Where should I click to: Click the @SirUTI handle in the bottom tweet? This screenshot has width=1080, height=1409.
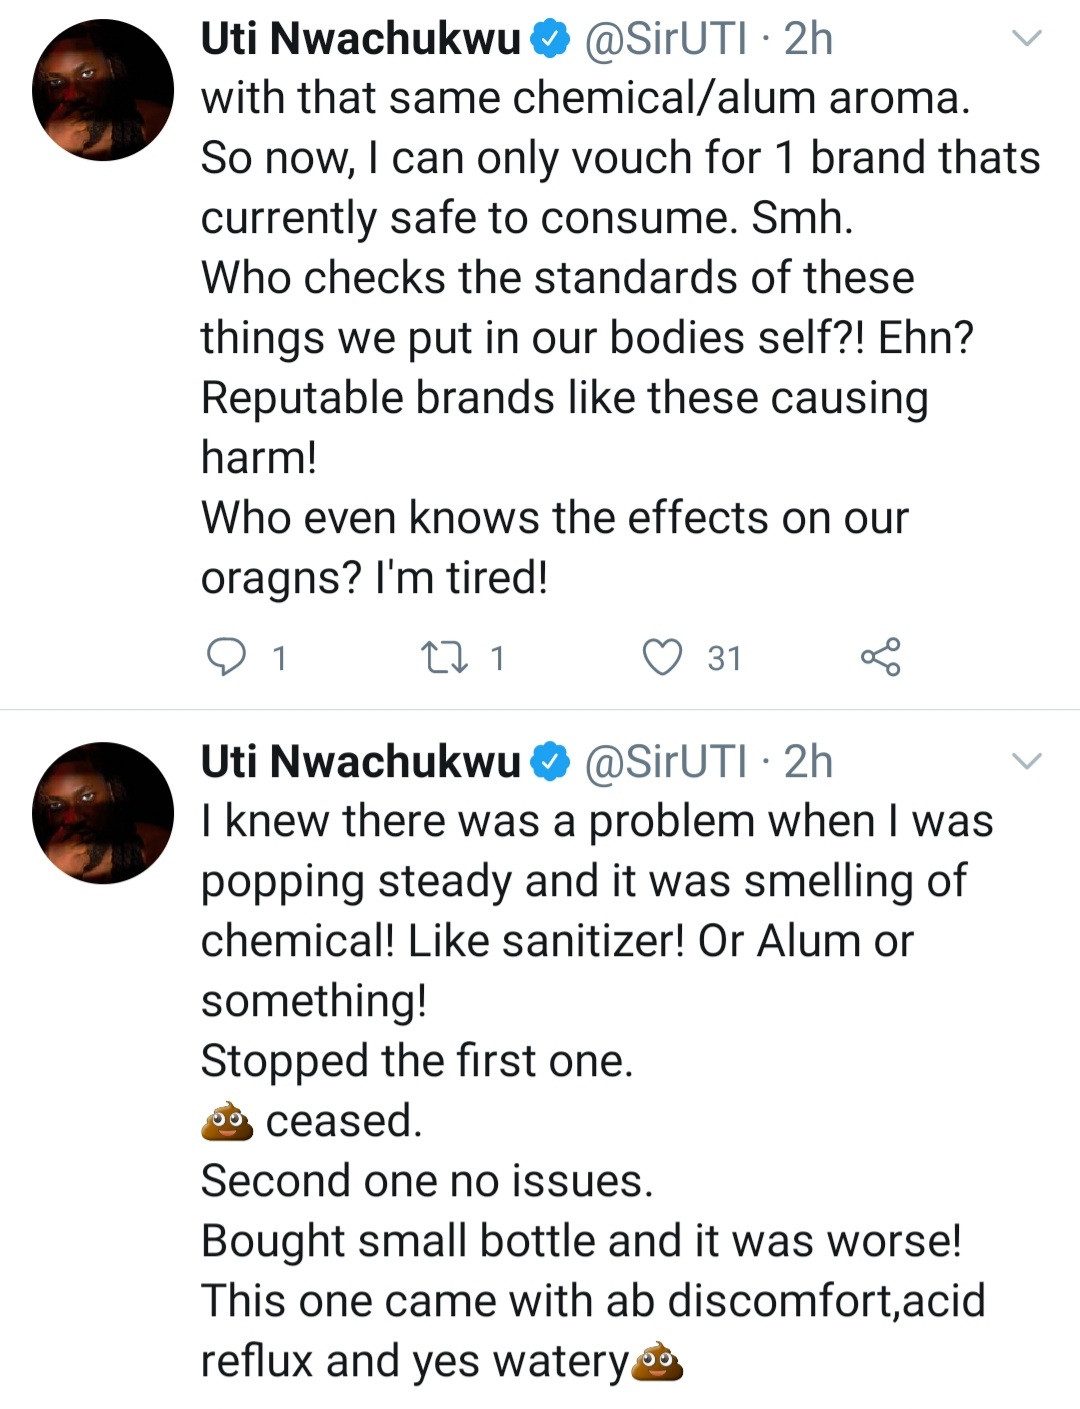664,762
